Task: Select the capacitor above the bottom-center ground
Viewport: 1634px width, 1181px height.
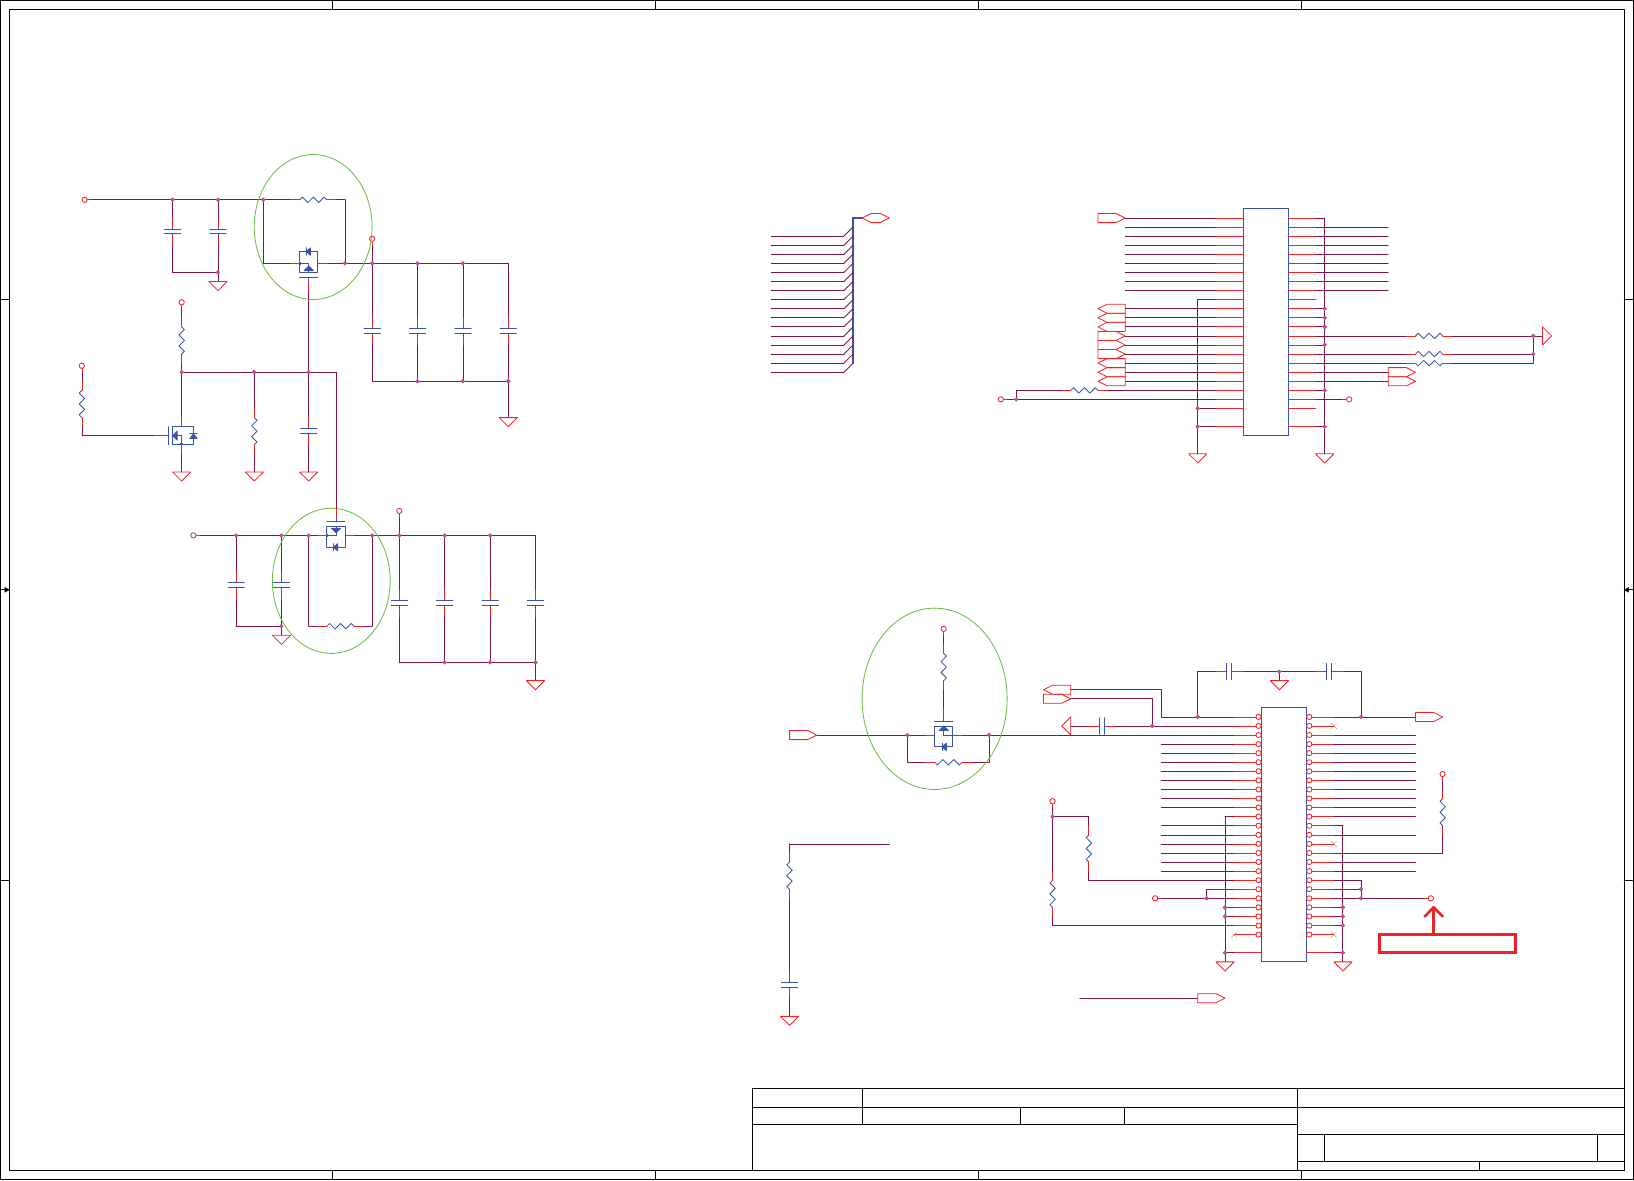Action: [x=789, y=984]
